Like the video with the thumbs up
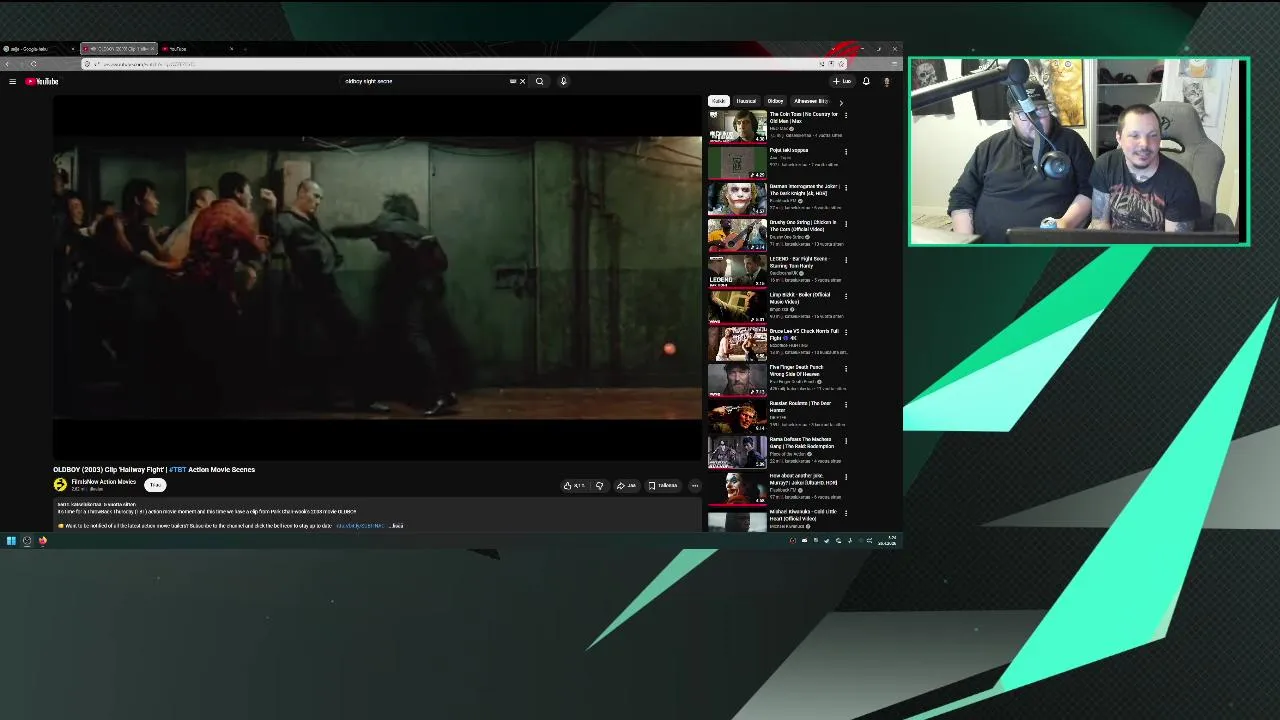The image size is (1280, 720). pyautogui.click(x=574, y=486)
